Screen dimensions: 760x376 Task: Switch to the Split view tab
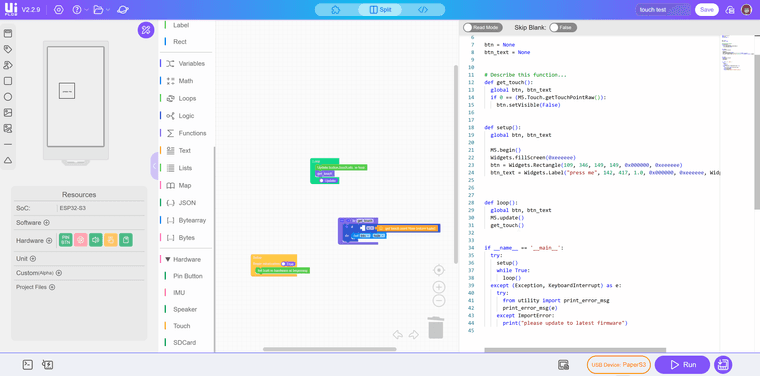tap(379, 10)
